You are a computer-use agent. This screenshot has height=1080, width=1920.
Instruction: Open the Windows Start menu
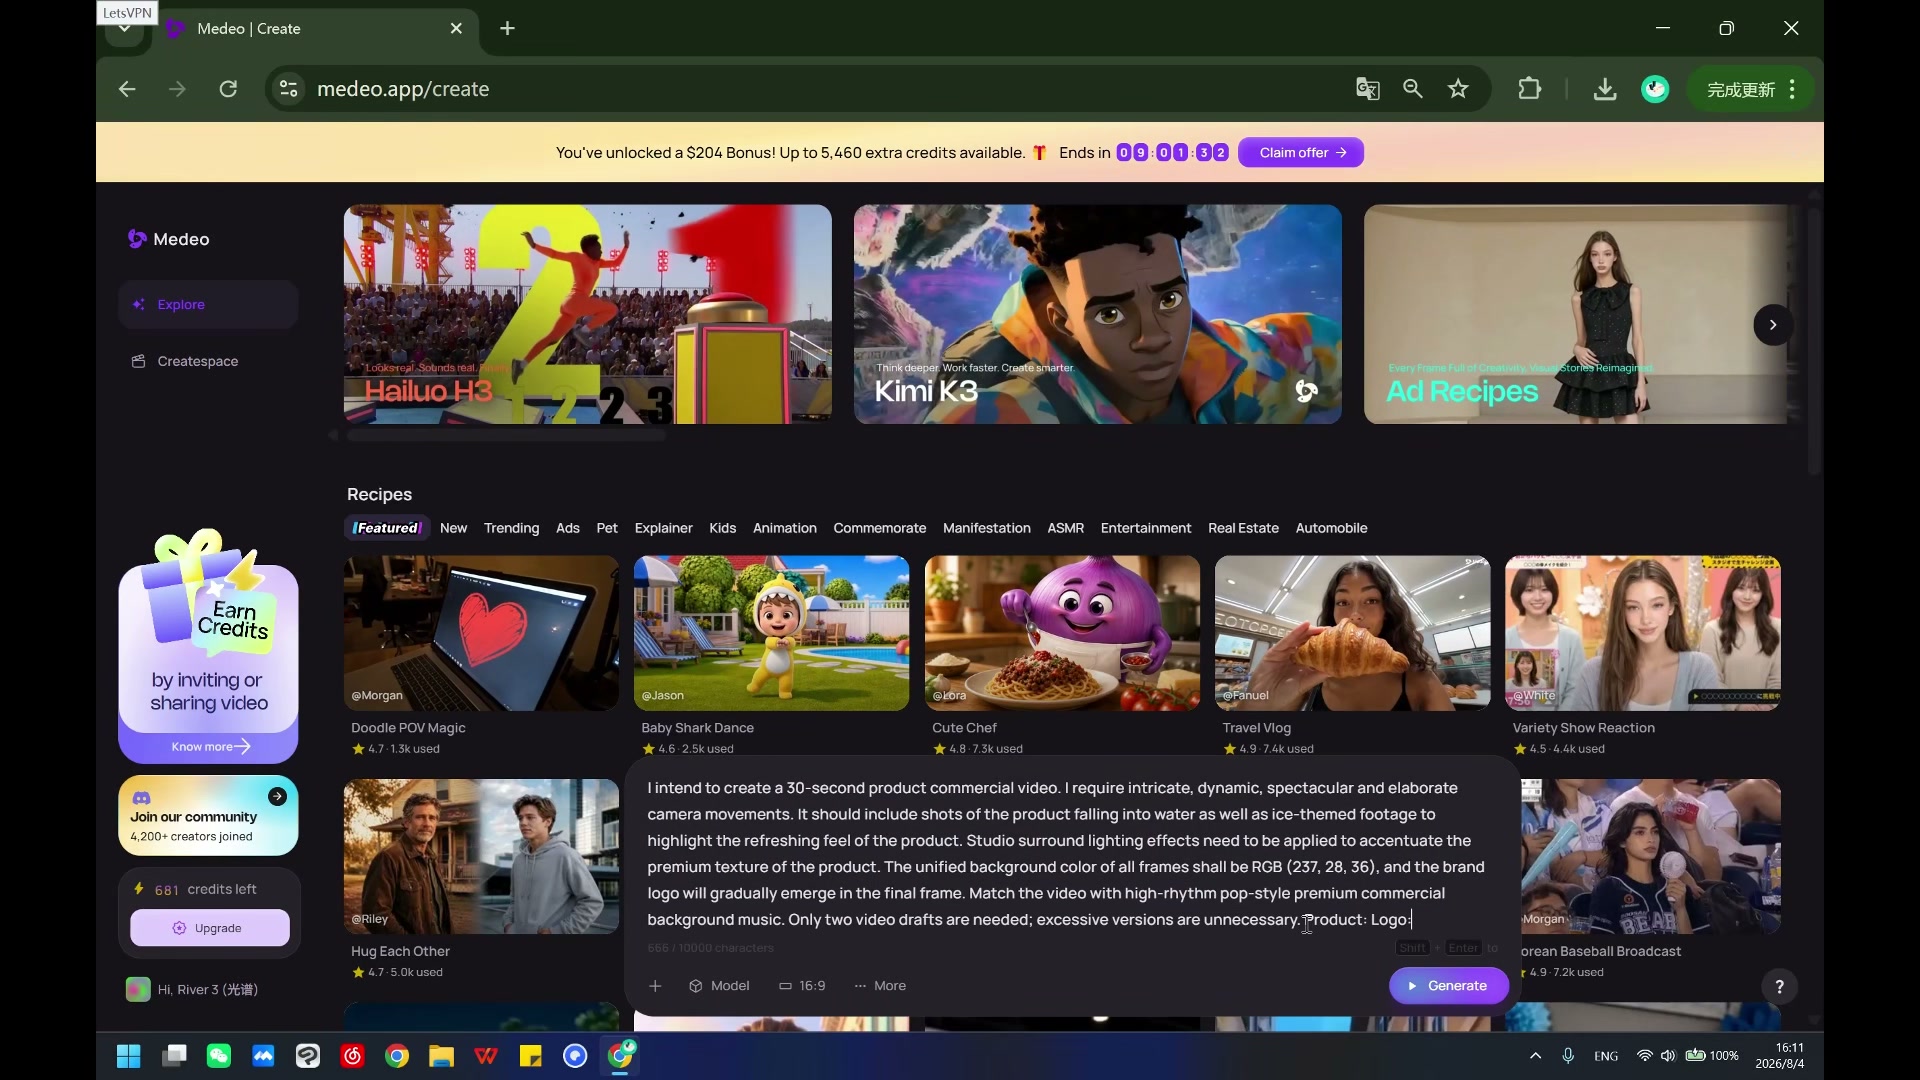[129, 1056]
